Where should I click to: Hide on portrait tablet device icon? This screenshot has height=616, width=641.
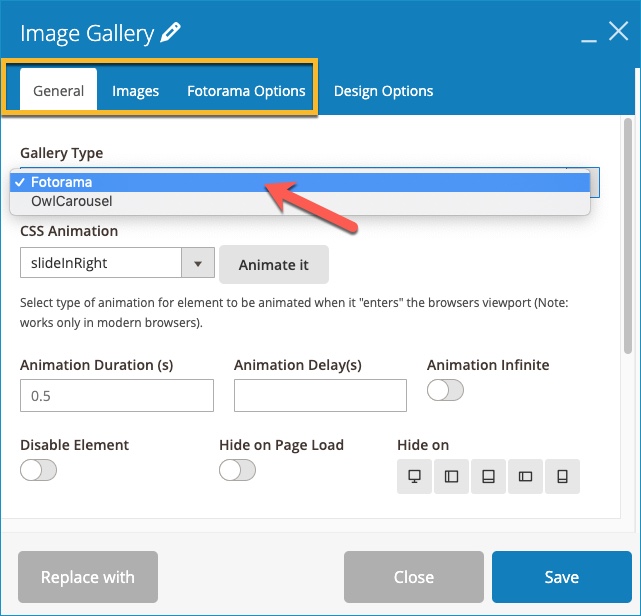coord(489,476)
